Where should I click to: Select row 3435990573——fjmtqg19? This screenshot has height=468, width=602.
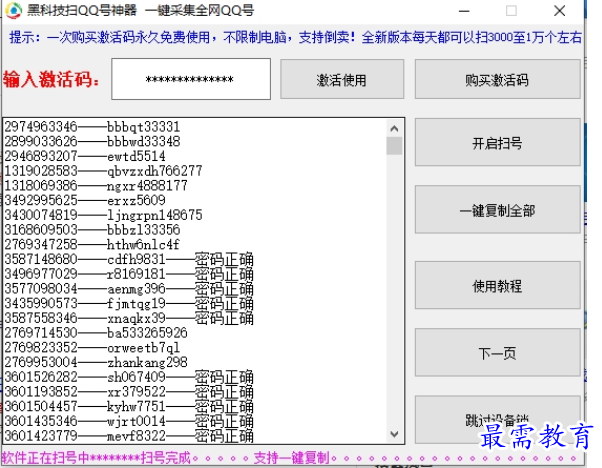click(129, 304)
